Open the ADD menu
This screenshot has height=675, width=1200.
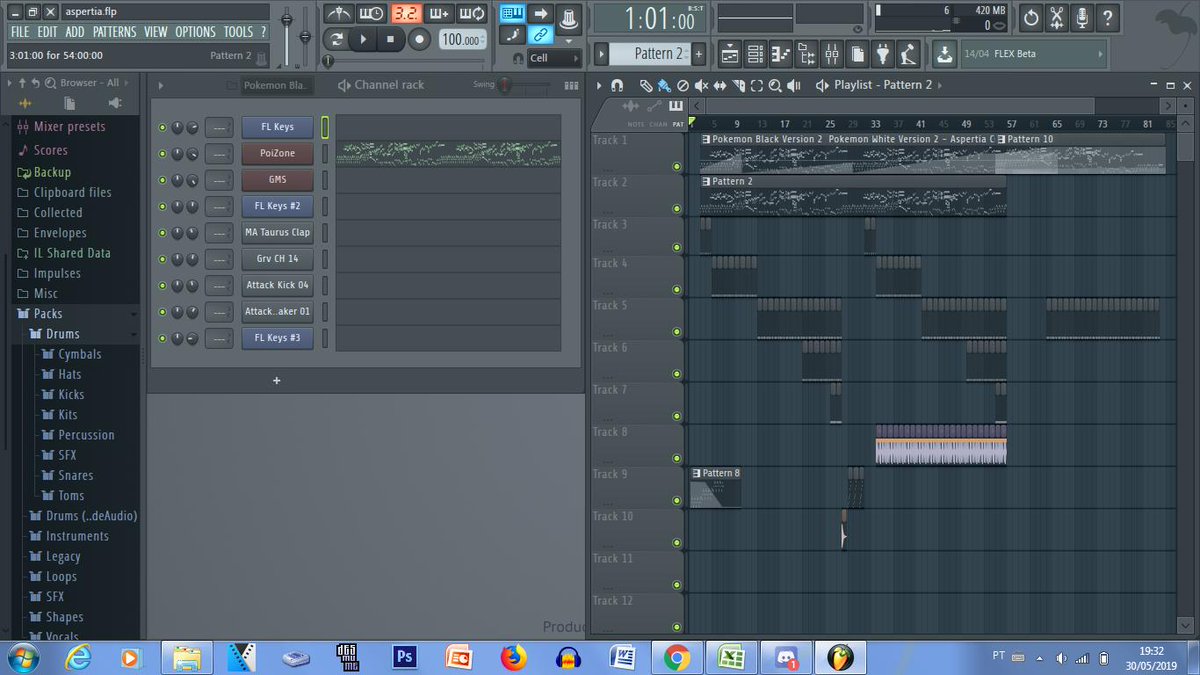point(75,32)
